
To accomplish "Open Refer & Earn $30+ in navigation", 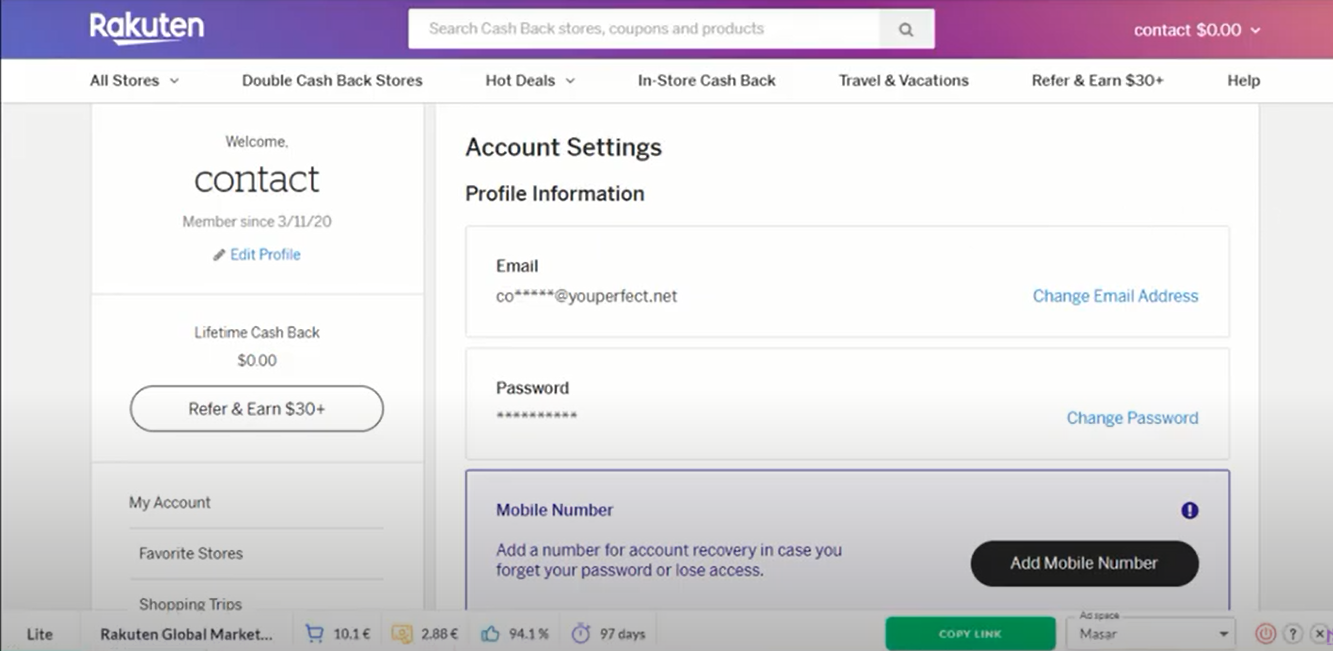I will click(x=1098, y=80).
